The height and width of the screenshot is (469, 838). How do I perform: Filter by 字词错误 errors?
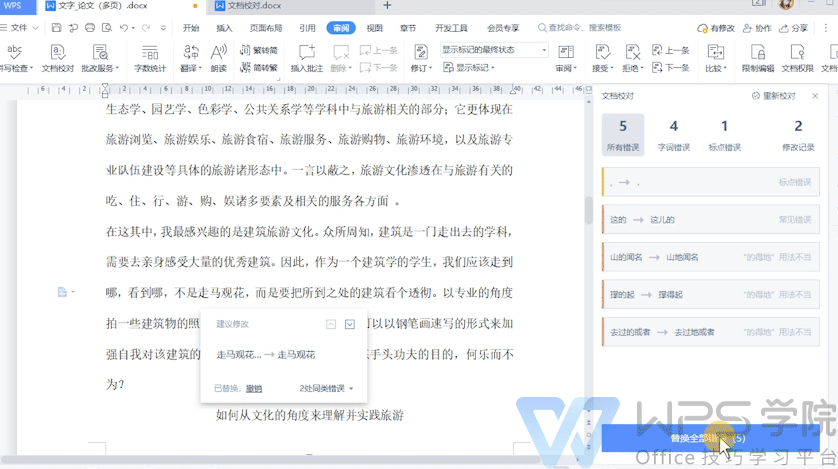coord(673,135)
